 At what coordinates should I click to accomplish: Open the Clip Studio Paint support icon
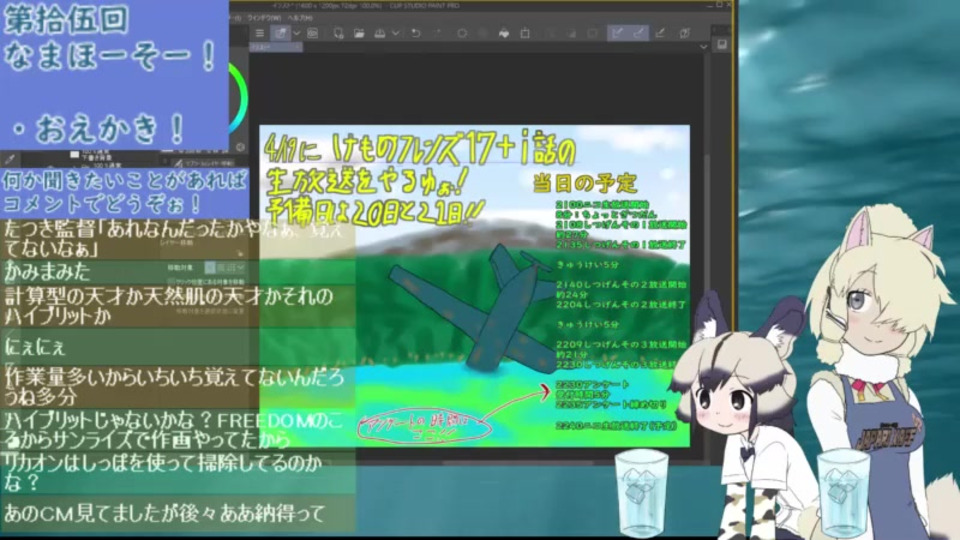(685, 33)
